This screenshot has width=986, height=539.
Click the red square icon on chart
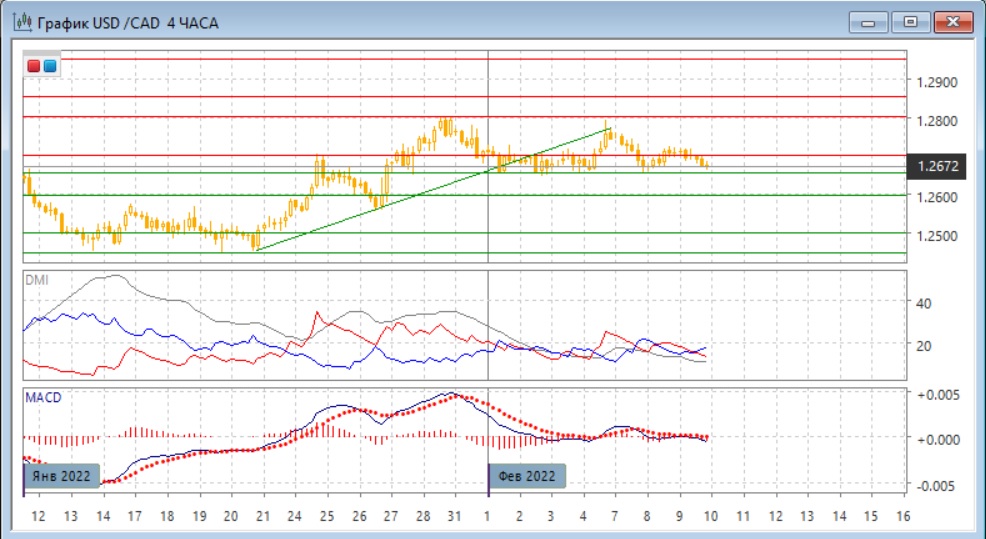point(35,66)
